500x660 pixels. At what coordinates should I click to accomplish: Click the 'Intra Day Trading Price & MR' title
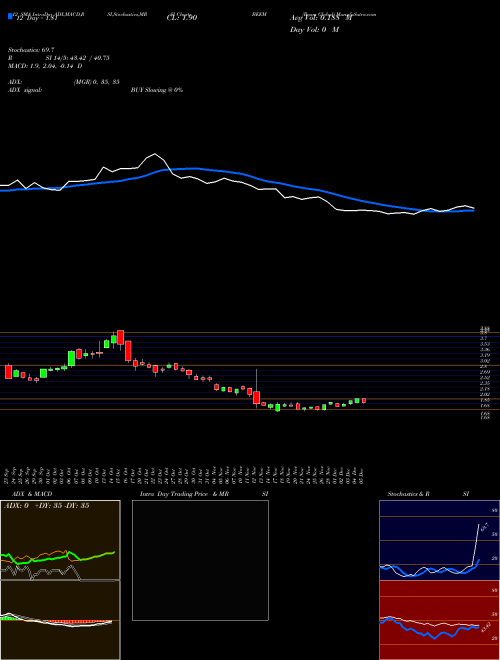click(x=184, y=494)
